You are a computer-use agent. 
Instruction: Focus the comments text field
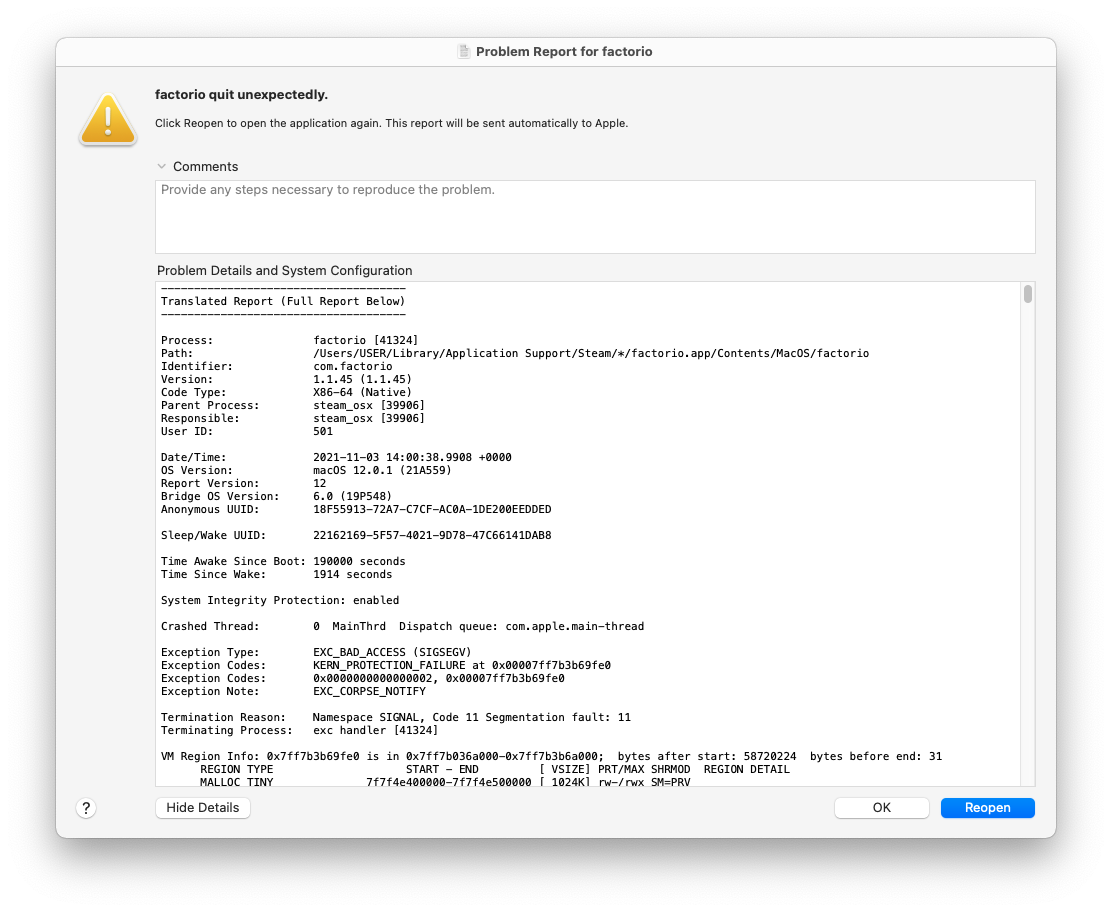point(594,217)
